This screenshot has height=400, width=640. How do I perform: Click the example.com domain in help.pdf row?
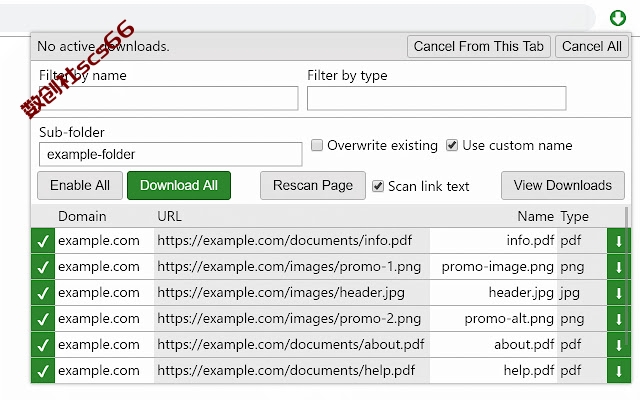tap(99, 371)
